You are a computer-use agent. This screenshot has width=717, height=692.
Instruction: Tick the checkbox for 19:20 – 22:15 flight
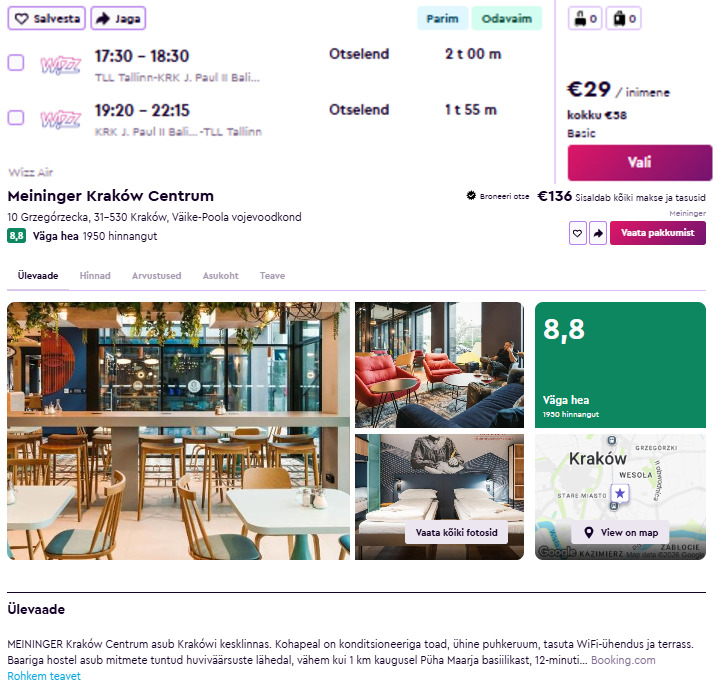pyautogui.click(x=16, y=118)
